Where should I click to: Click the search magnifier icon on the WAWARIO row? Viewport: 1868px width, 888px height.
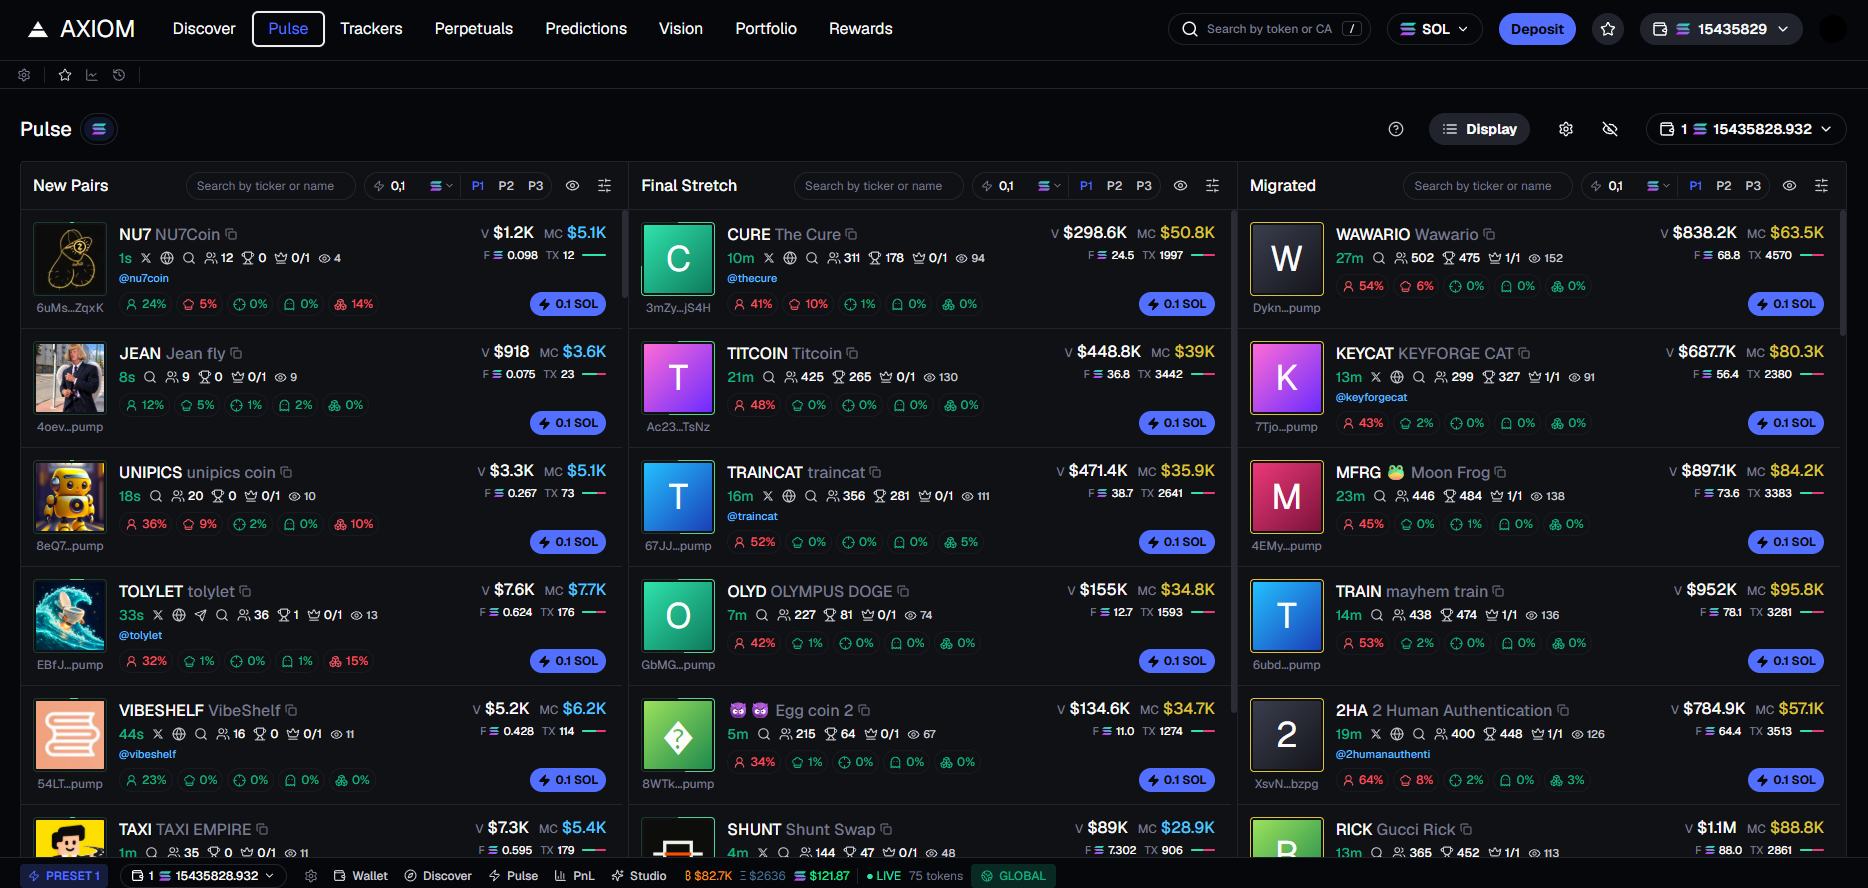point(1379,258)
